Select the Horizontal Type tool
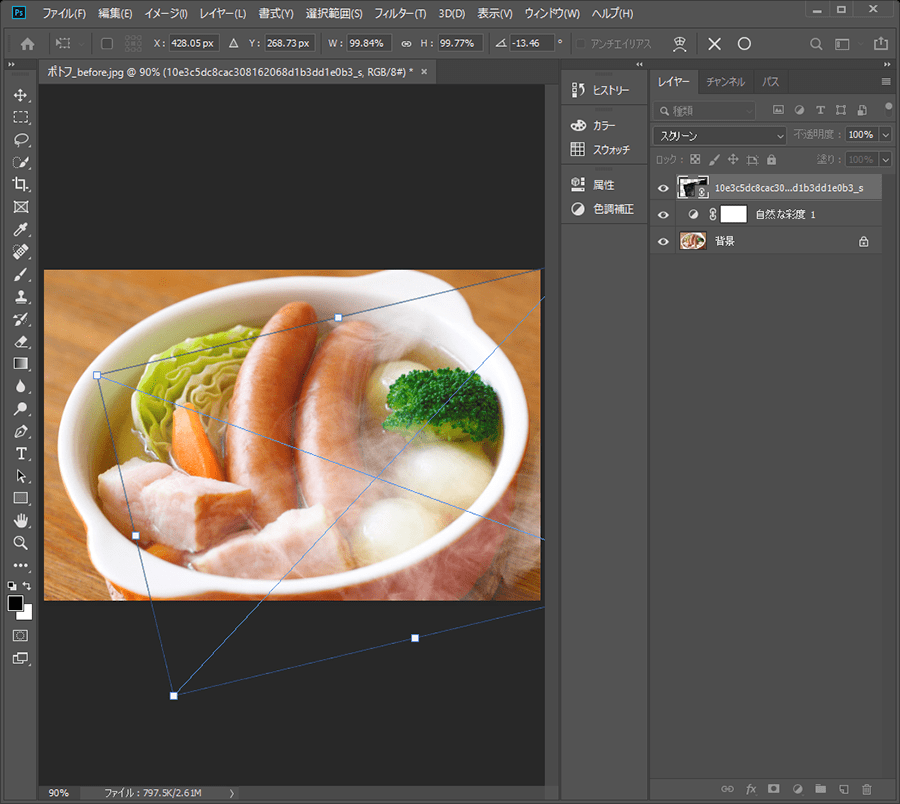 pos(21,453)
